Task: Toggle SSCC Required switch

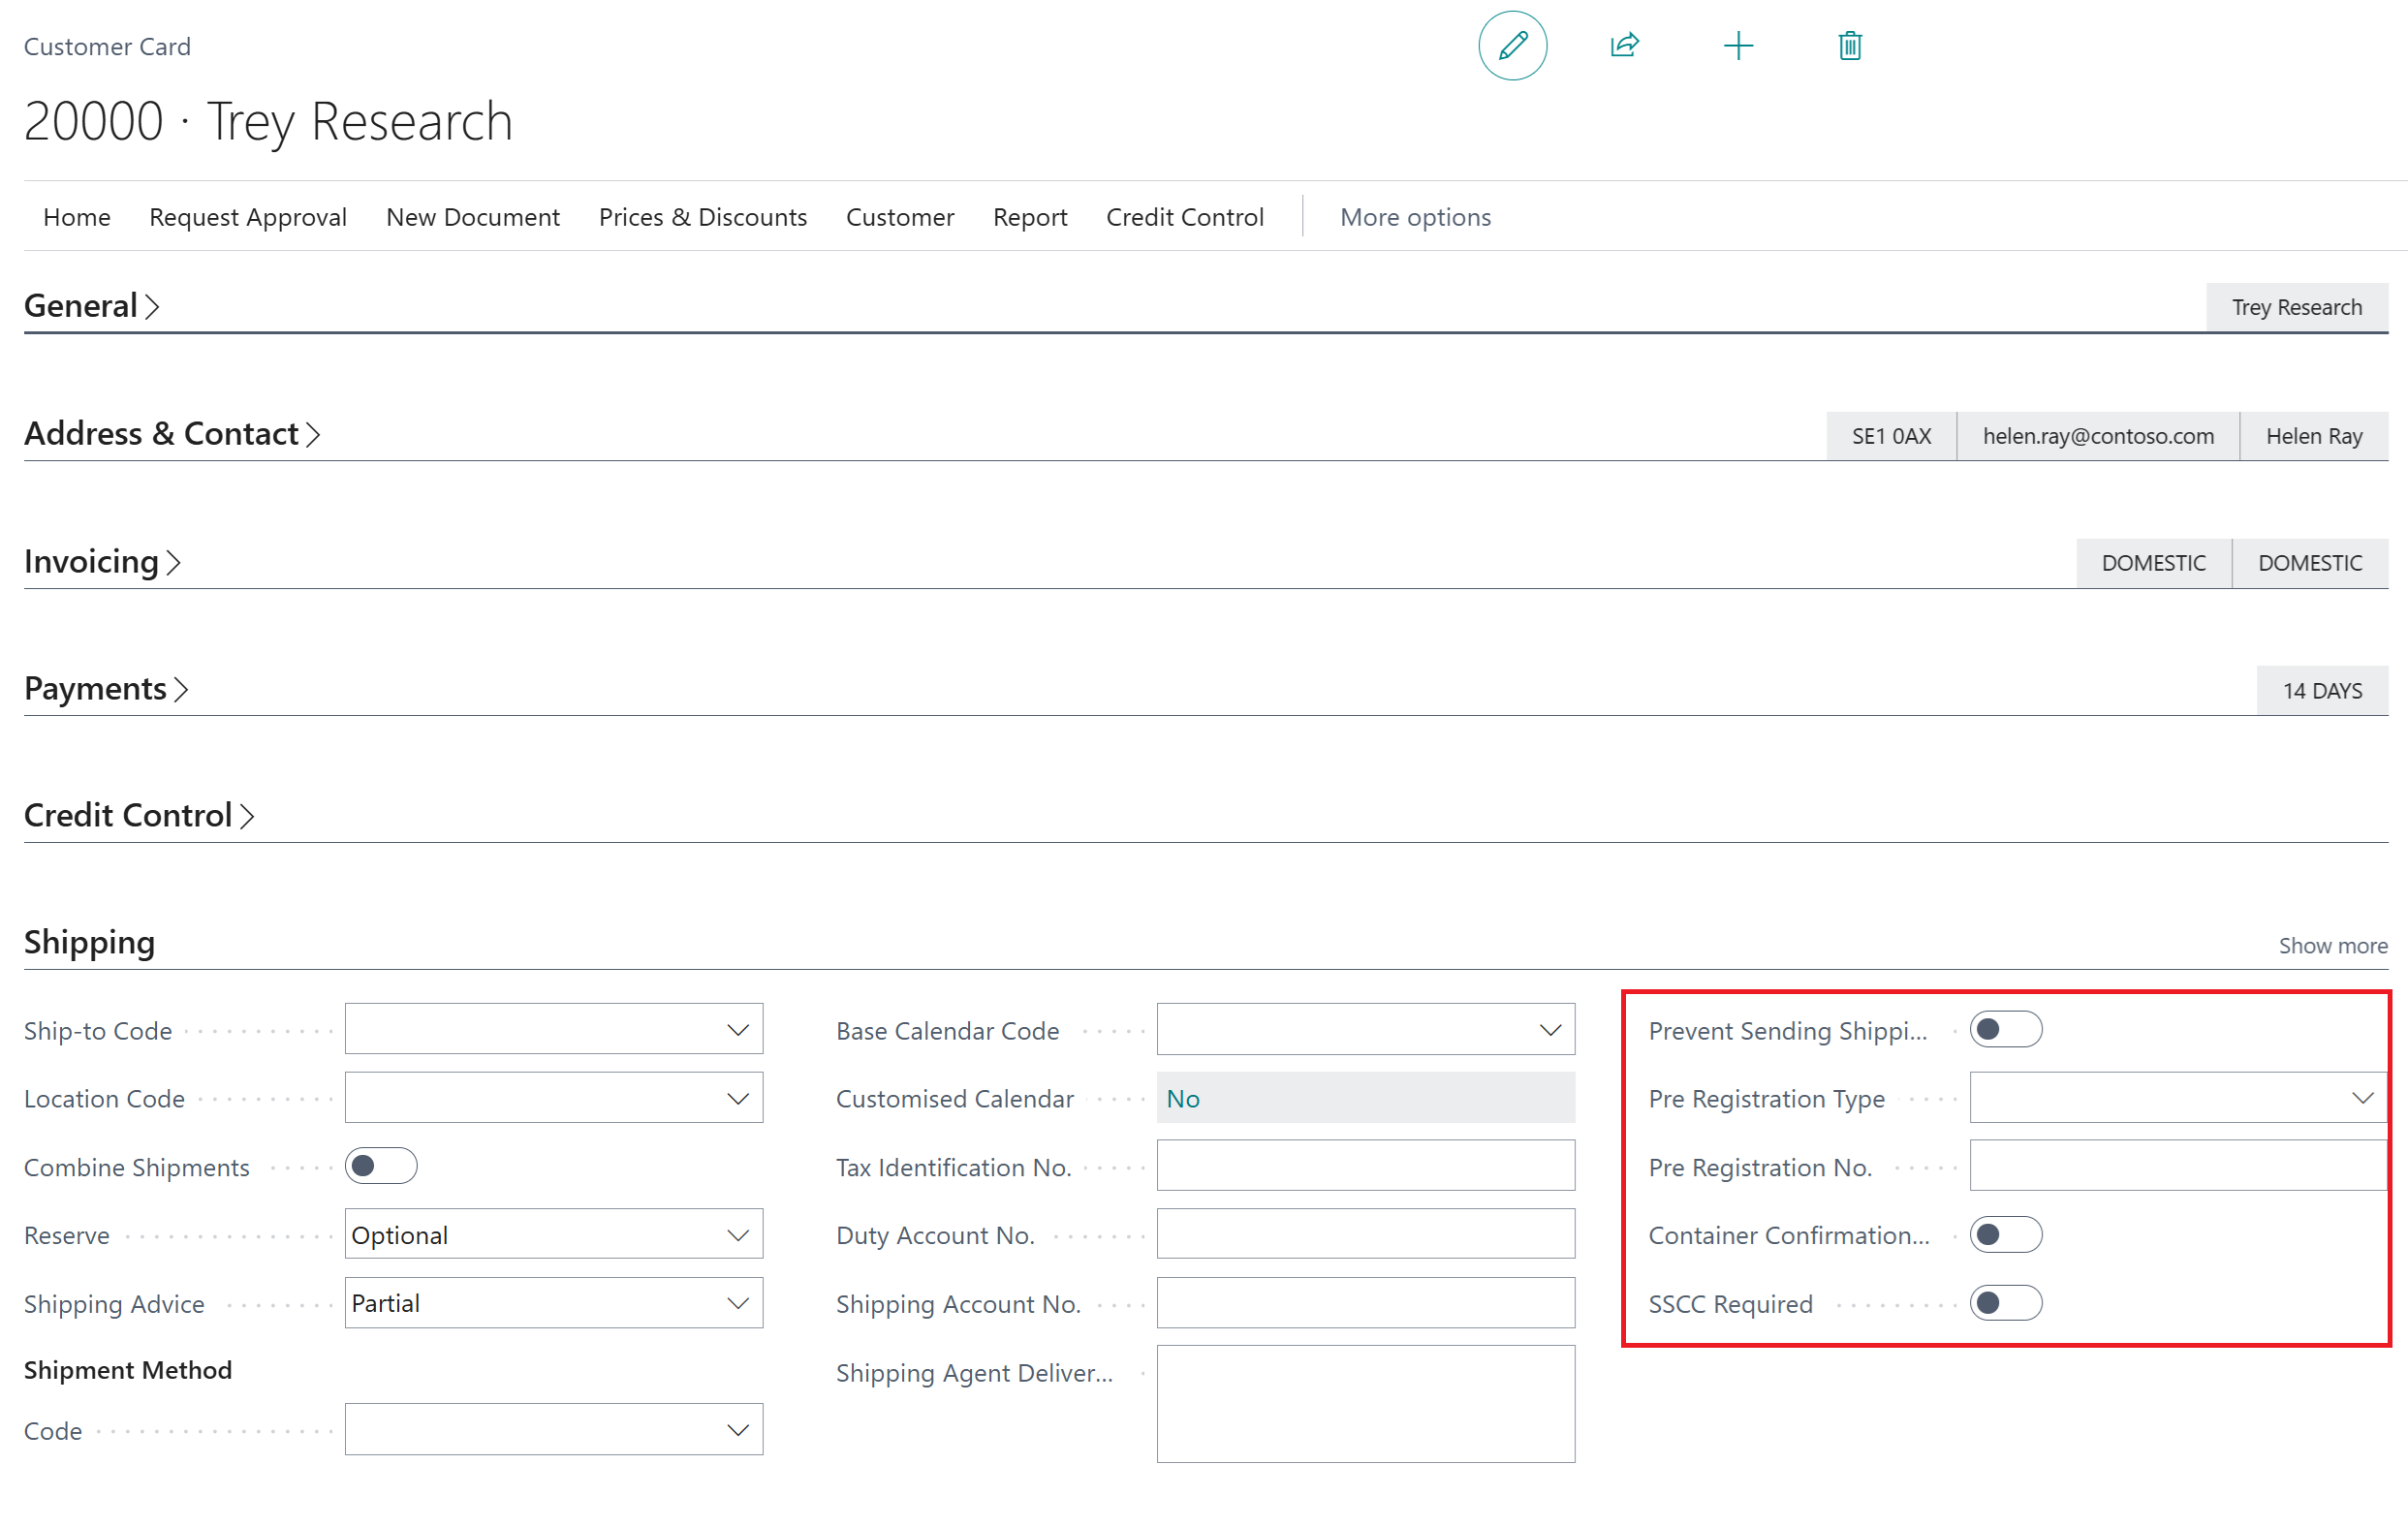Action: (x=2005, y=1304)
